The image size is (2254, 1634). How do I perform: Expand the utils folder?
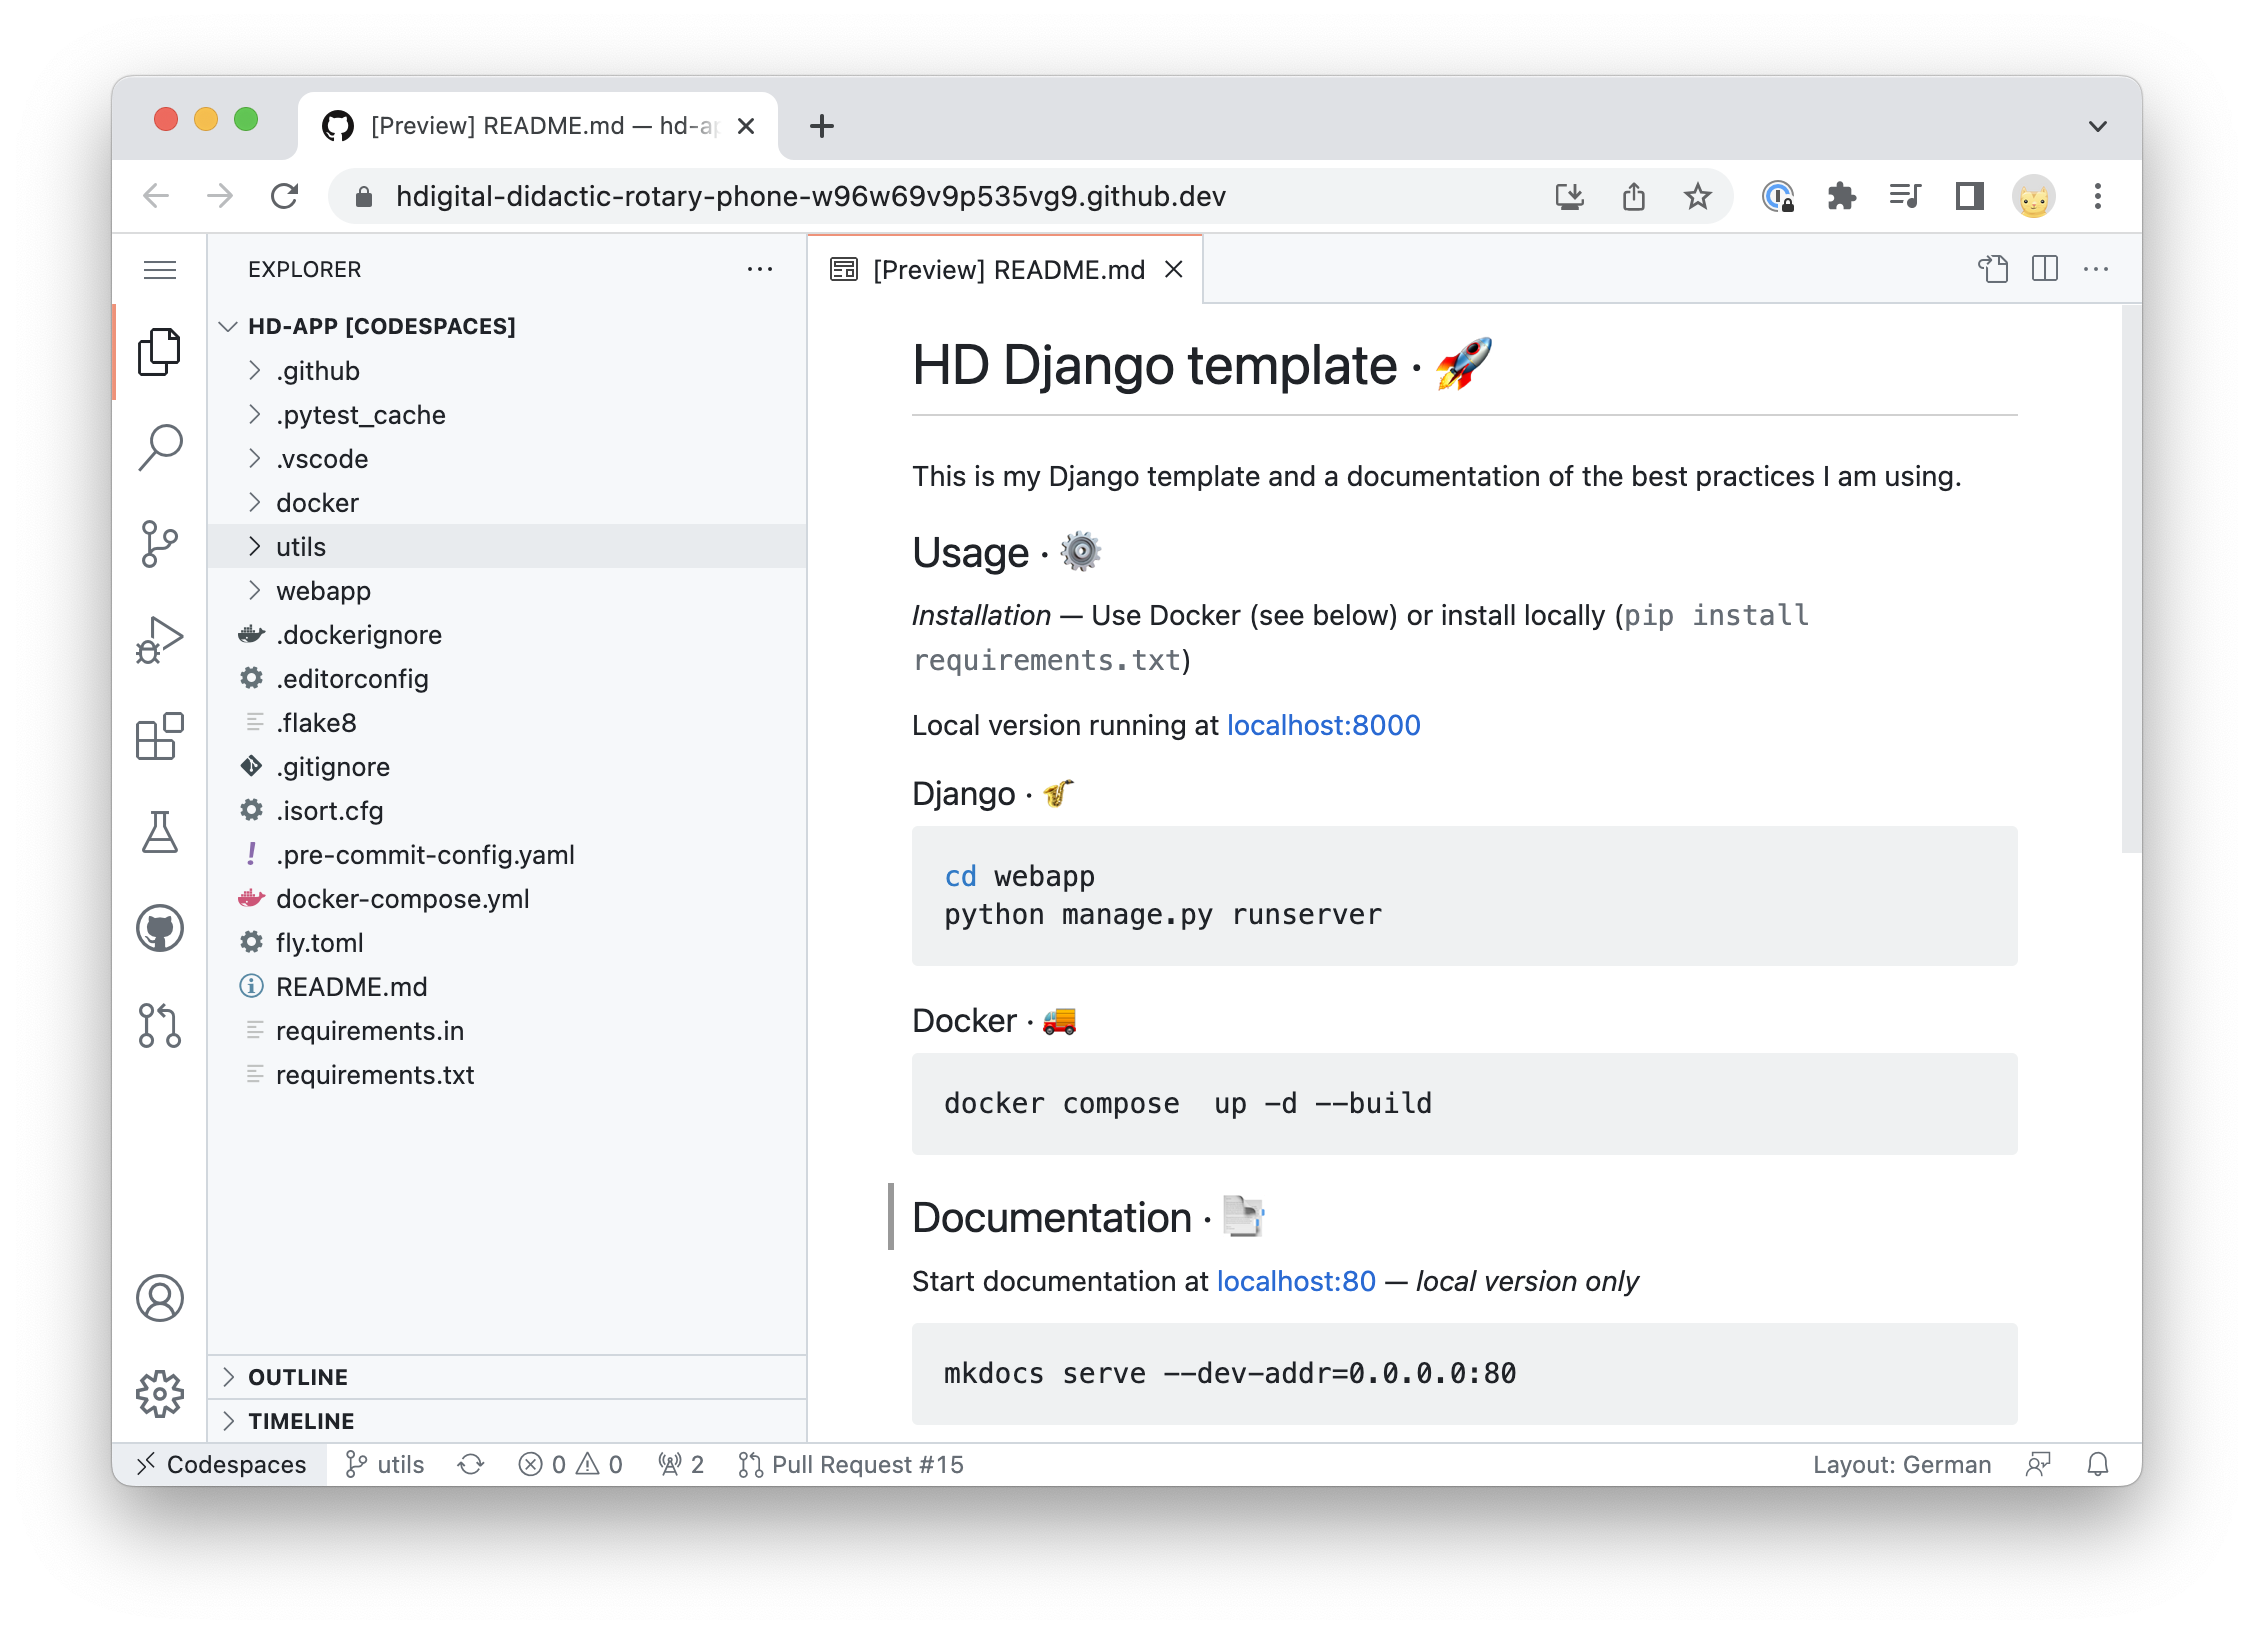coord(507,547)
